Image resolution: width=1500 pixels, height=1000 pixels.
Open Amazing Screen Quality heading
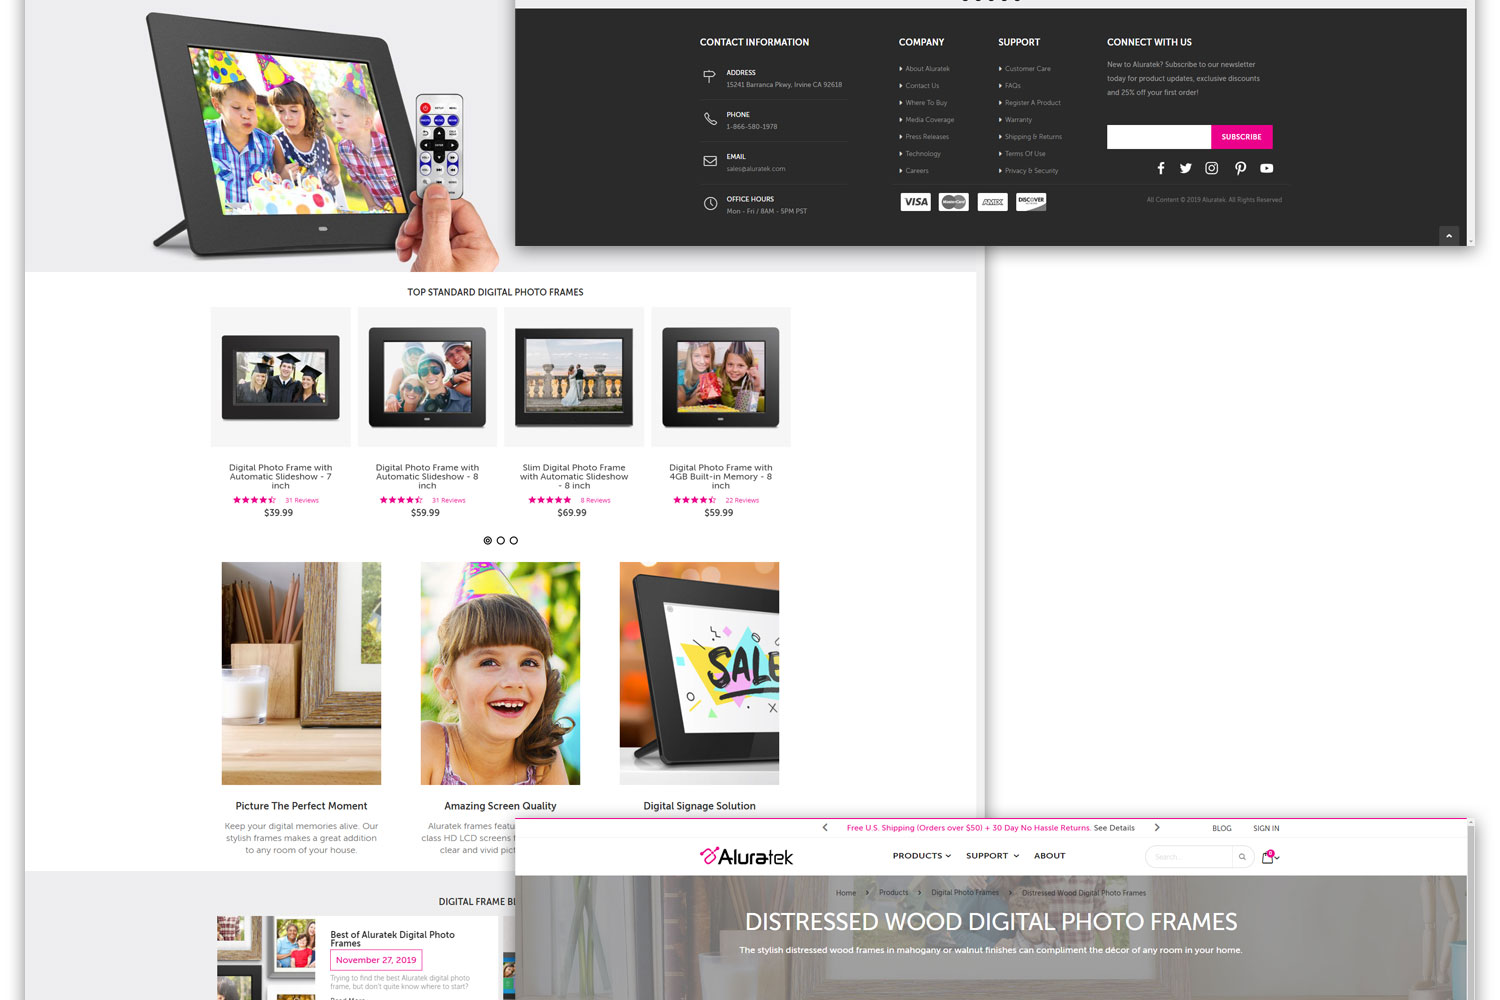click(500, 806)
